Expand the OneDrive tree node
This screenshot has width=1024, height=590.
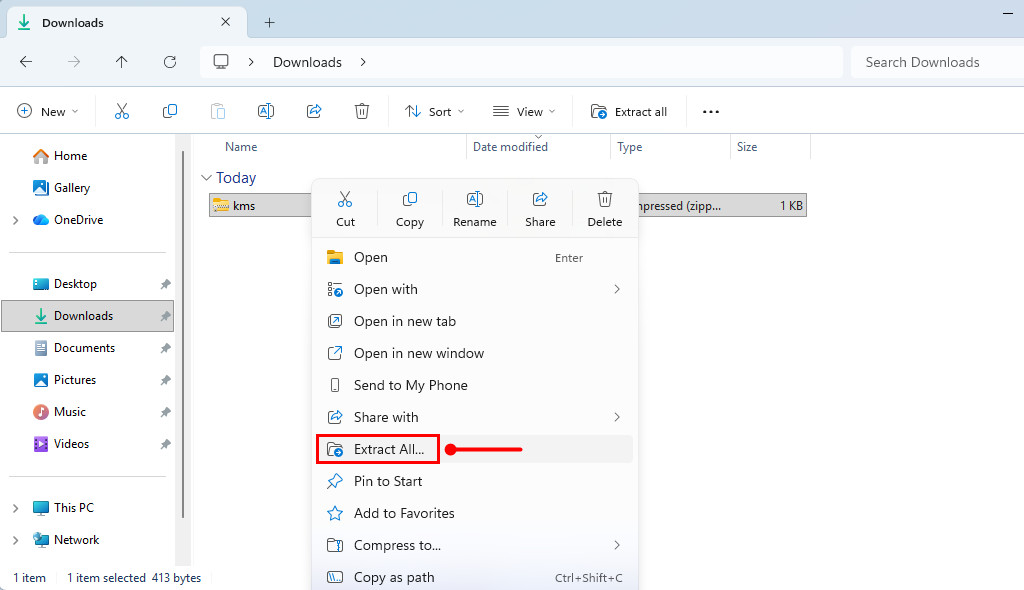click(15, 220)
